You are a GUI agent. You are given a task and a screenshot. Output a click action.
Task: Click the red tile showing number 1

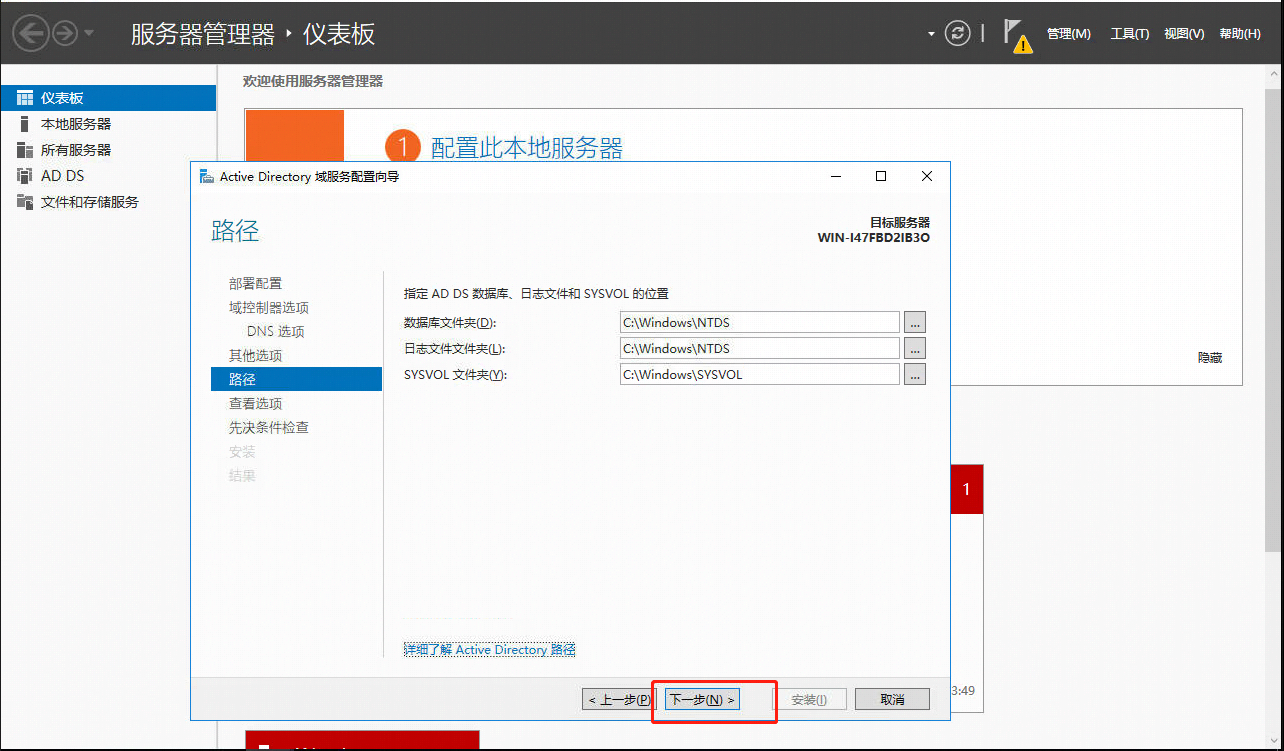[967, 489]
